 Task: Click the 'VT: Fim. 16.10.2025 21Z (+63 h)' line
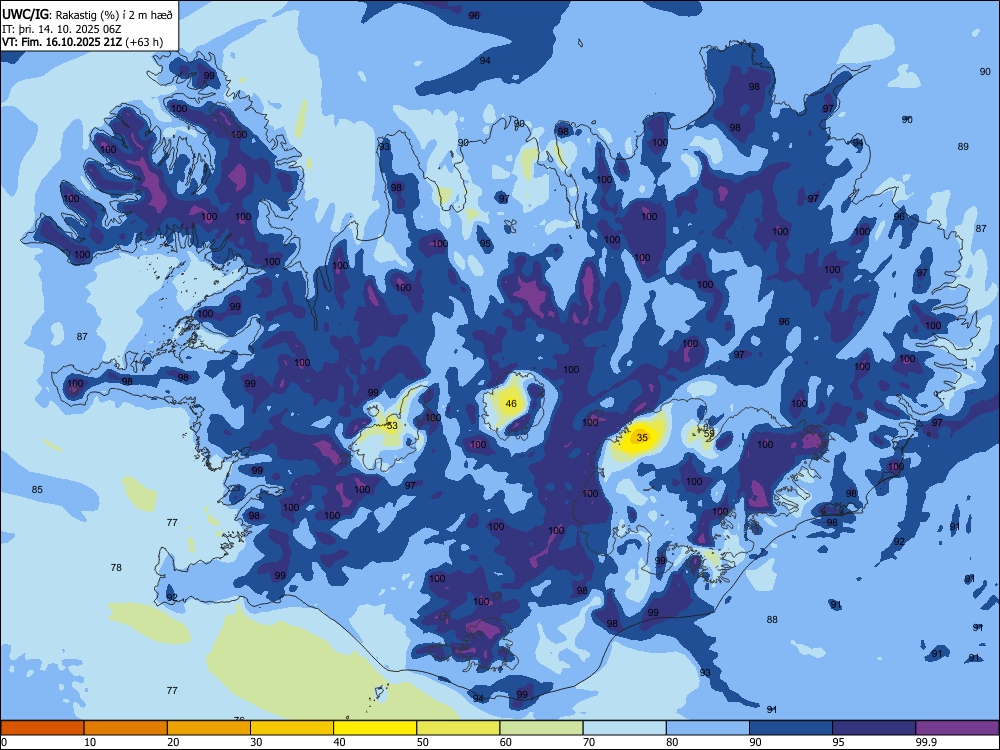pos(82,42)
